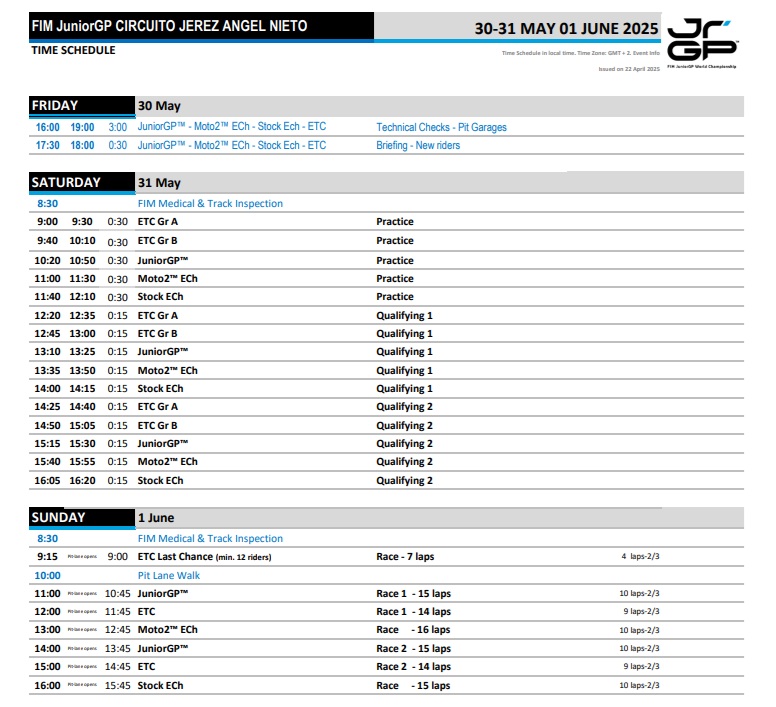776x707 pixels.
Task: Click 'Stock ECh' in the 11:40 Practice row
Action: [160, 296]
